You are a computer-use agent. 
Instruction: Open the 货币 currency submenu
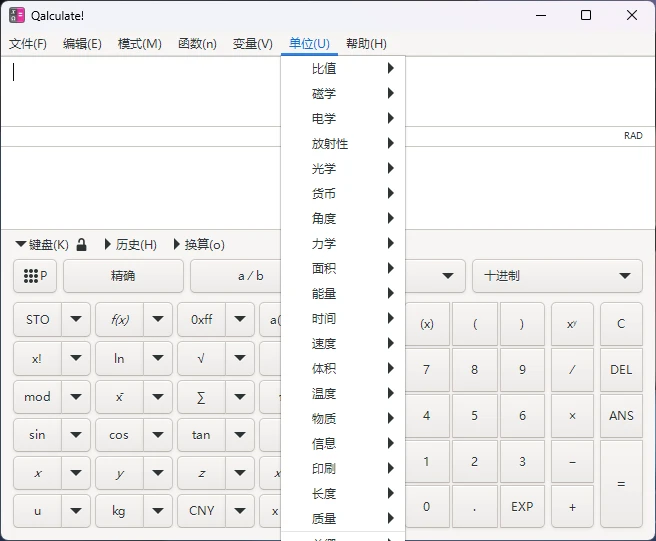343,193
